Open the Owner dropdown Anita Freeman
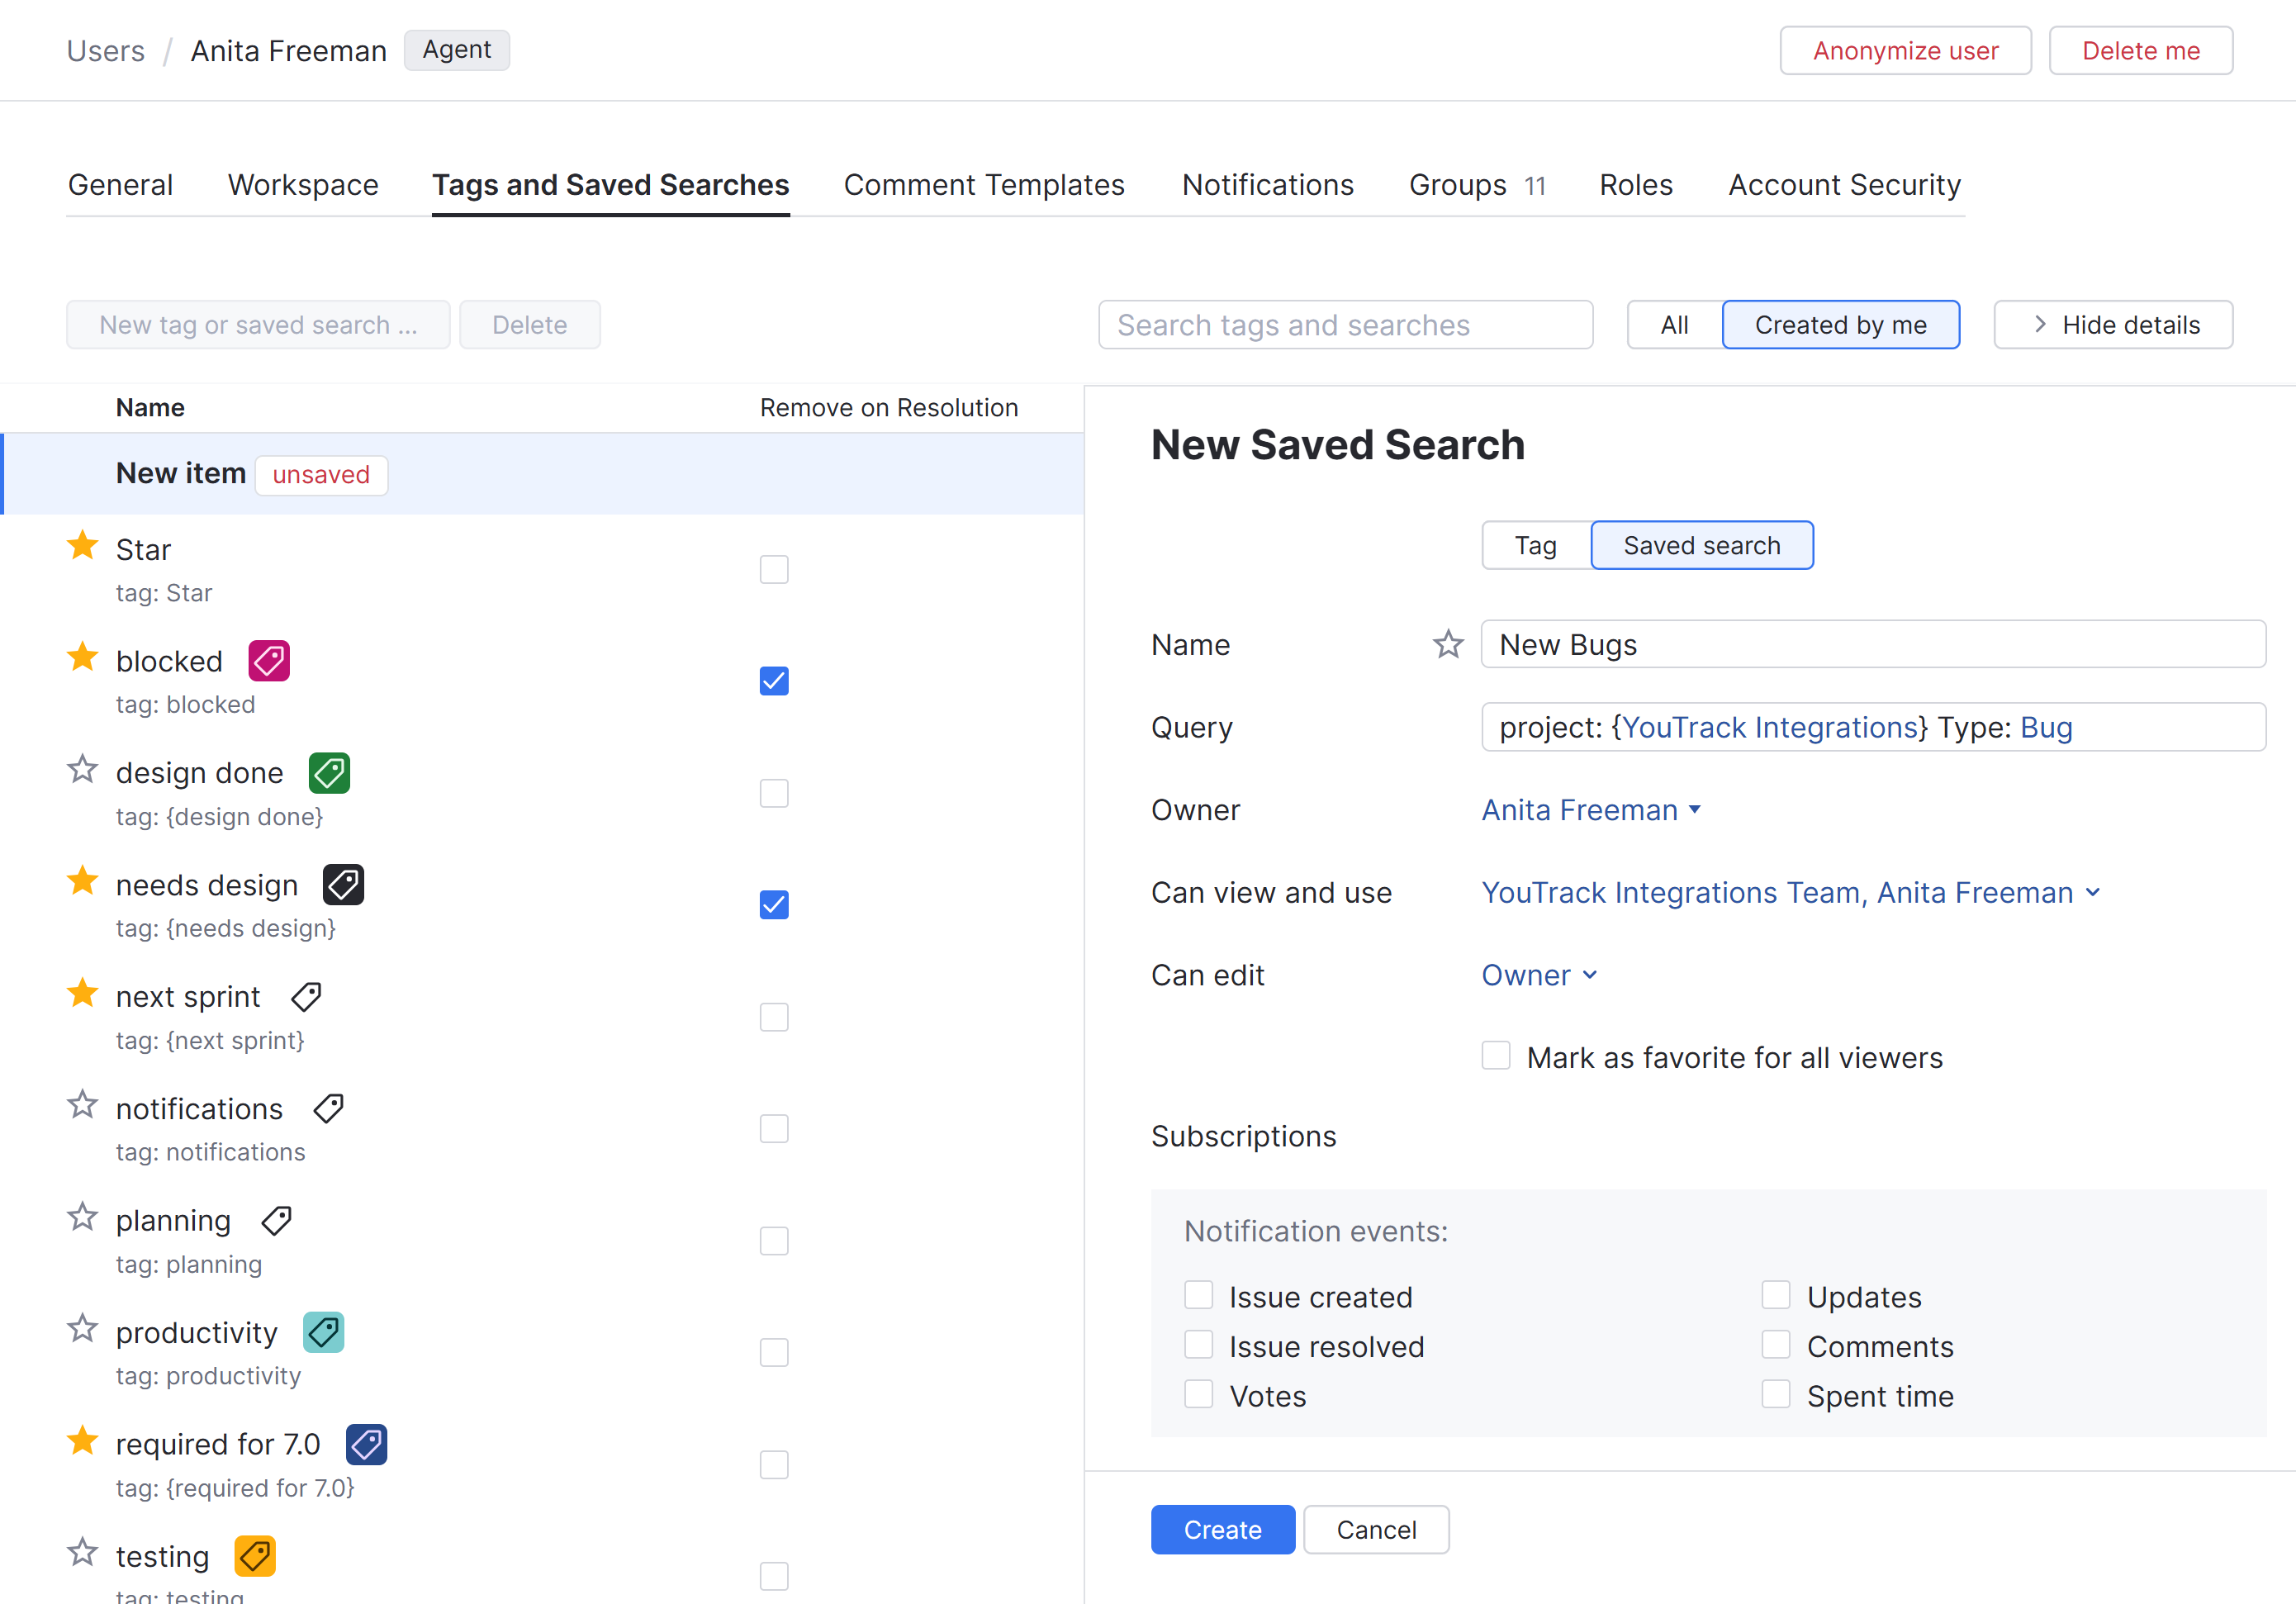Image resolution: width=2296 pixels, height=1604 pixels. [1590, 810]
